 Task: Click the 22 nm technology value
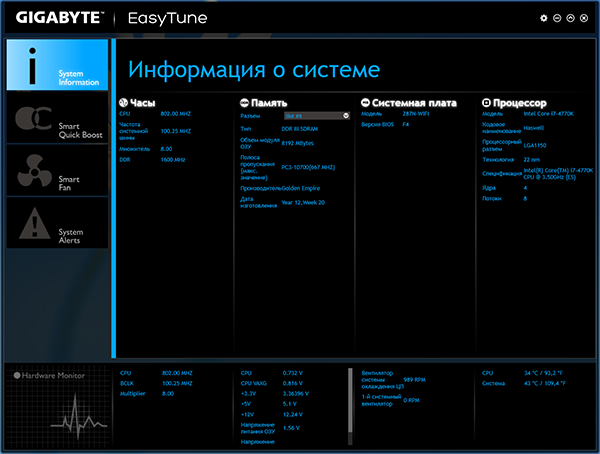pos(532,160)
